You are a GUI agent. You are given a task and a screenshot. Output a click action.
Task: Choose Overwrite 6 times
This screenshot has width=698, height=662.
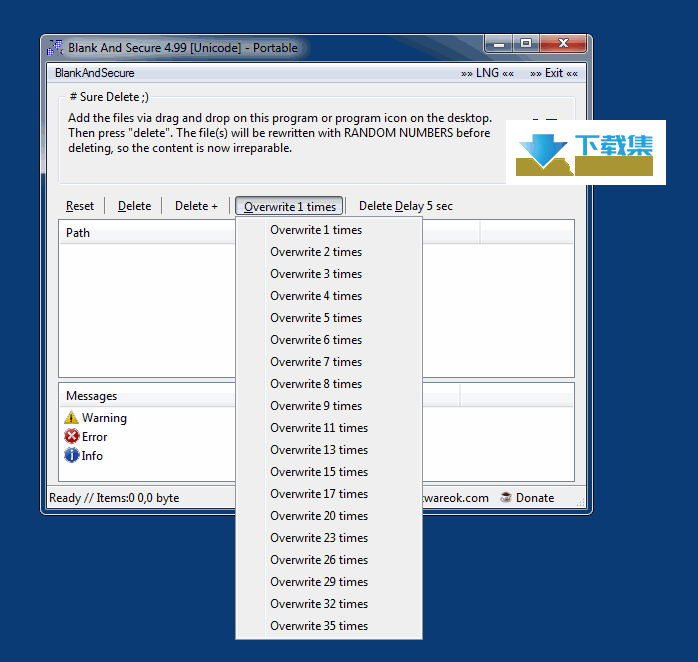(x=329, y=340)
